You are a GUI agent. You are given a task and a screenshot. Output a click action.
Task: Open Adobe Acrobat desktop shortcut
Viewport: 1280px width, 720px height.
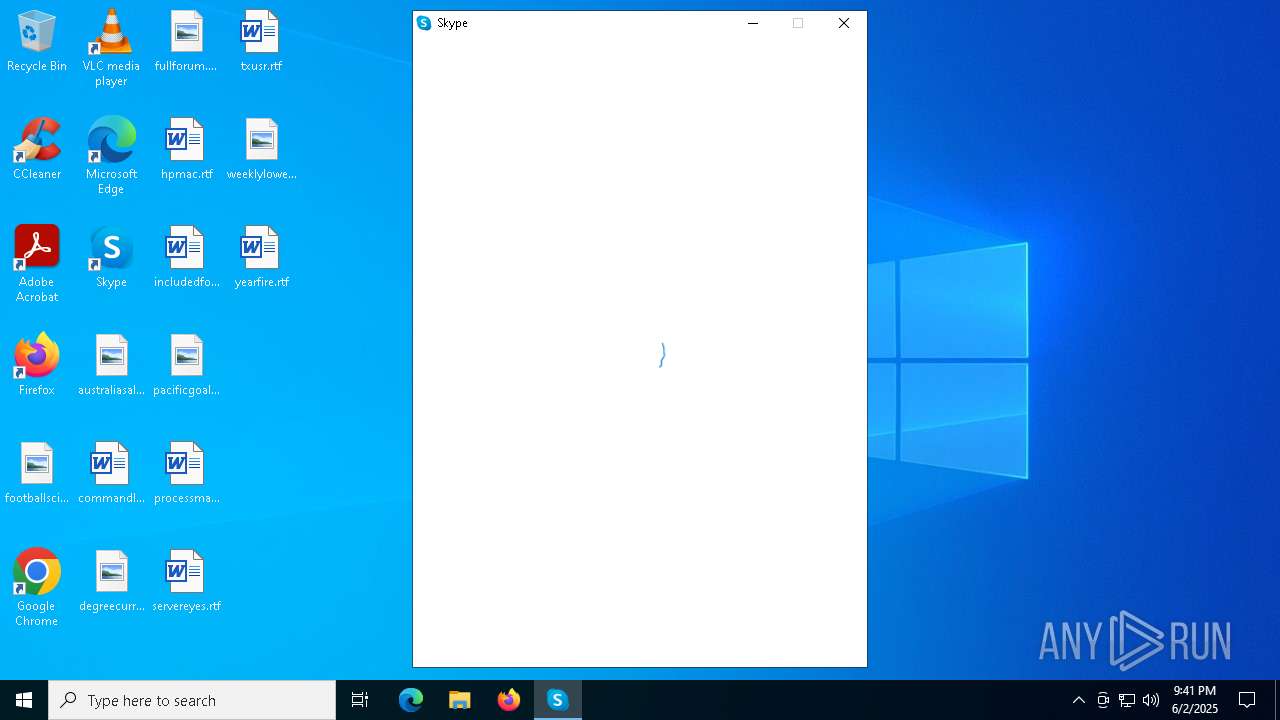(37, 264)
